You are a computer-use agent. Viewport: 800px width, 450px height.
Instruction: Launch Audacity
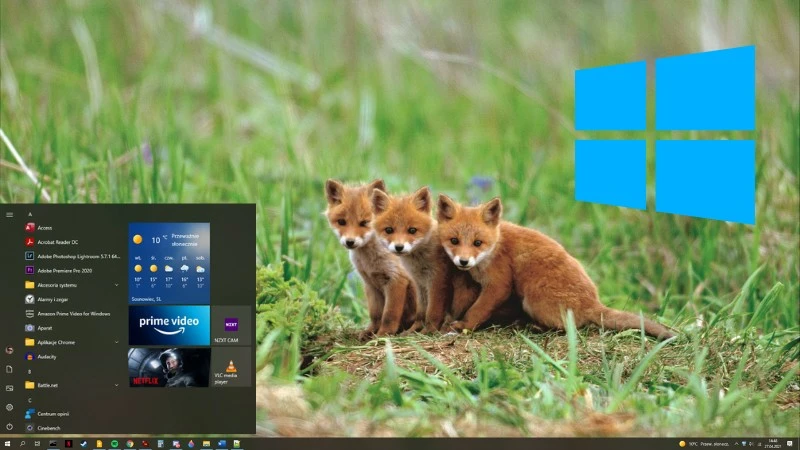click(71, 357)
